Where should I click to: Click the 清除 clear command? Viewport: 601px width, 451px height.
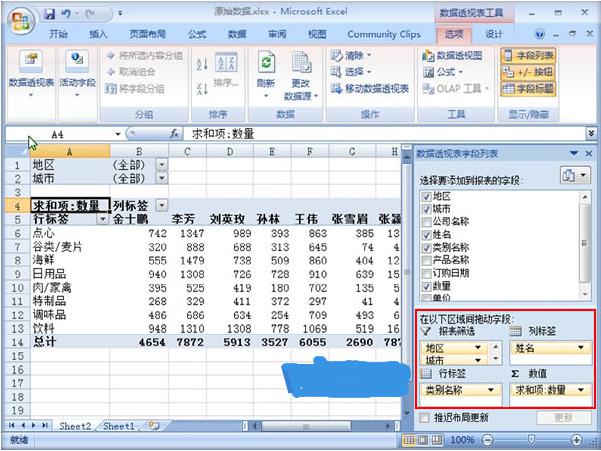pos(351,56)
